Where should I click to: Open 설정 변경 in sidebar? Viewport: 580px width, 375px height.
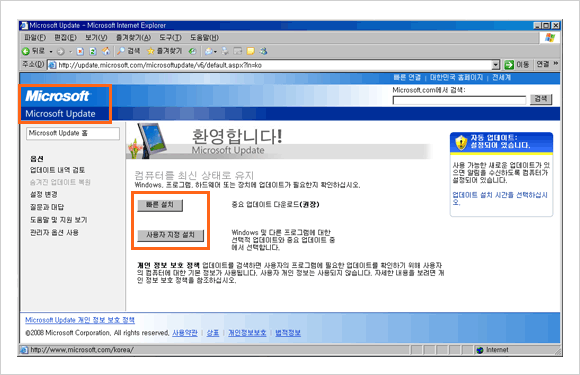click(44, 195)
